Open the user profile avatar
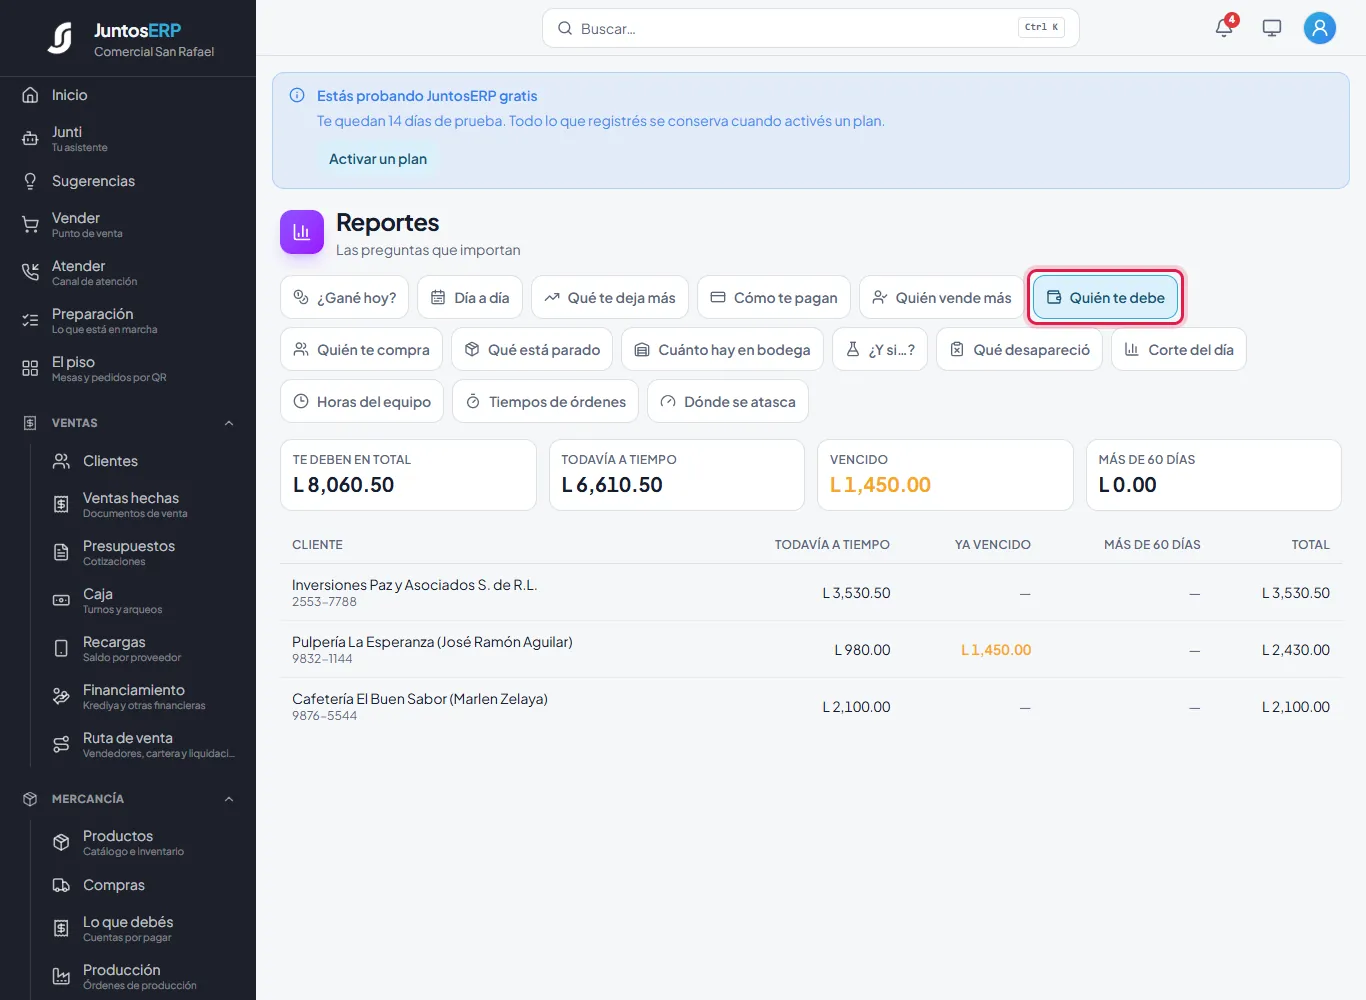 [1320, 28]
